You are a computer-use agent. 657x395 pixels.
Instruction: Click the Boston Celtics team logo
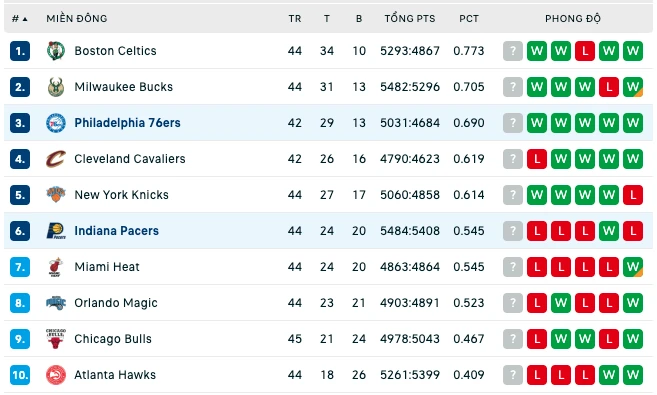[56, 51]
